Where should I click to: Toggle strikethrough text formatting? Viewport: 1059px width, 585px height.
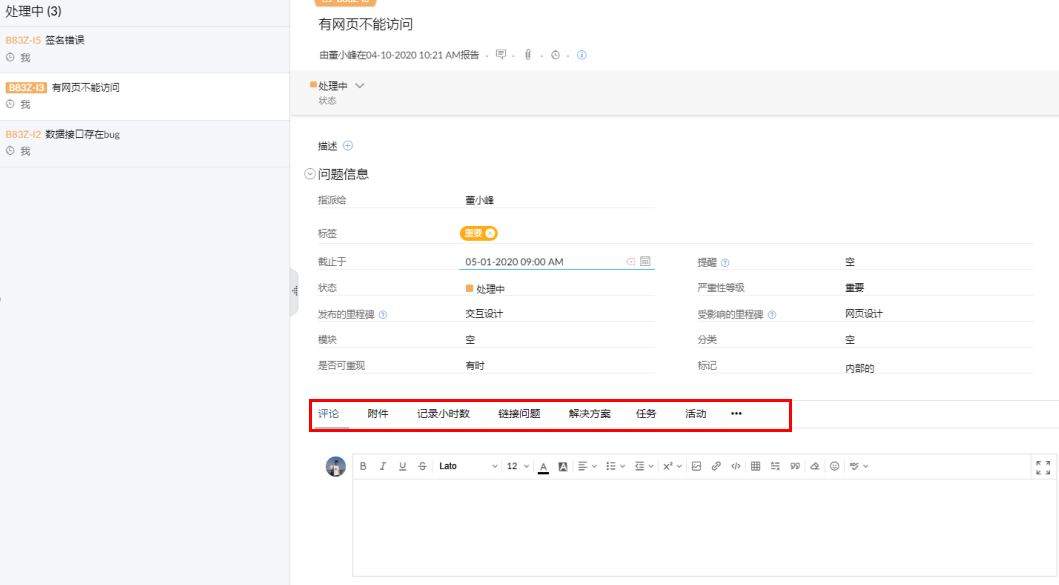point(422,466)
